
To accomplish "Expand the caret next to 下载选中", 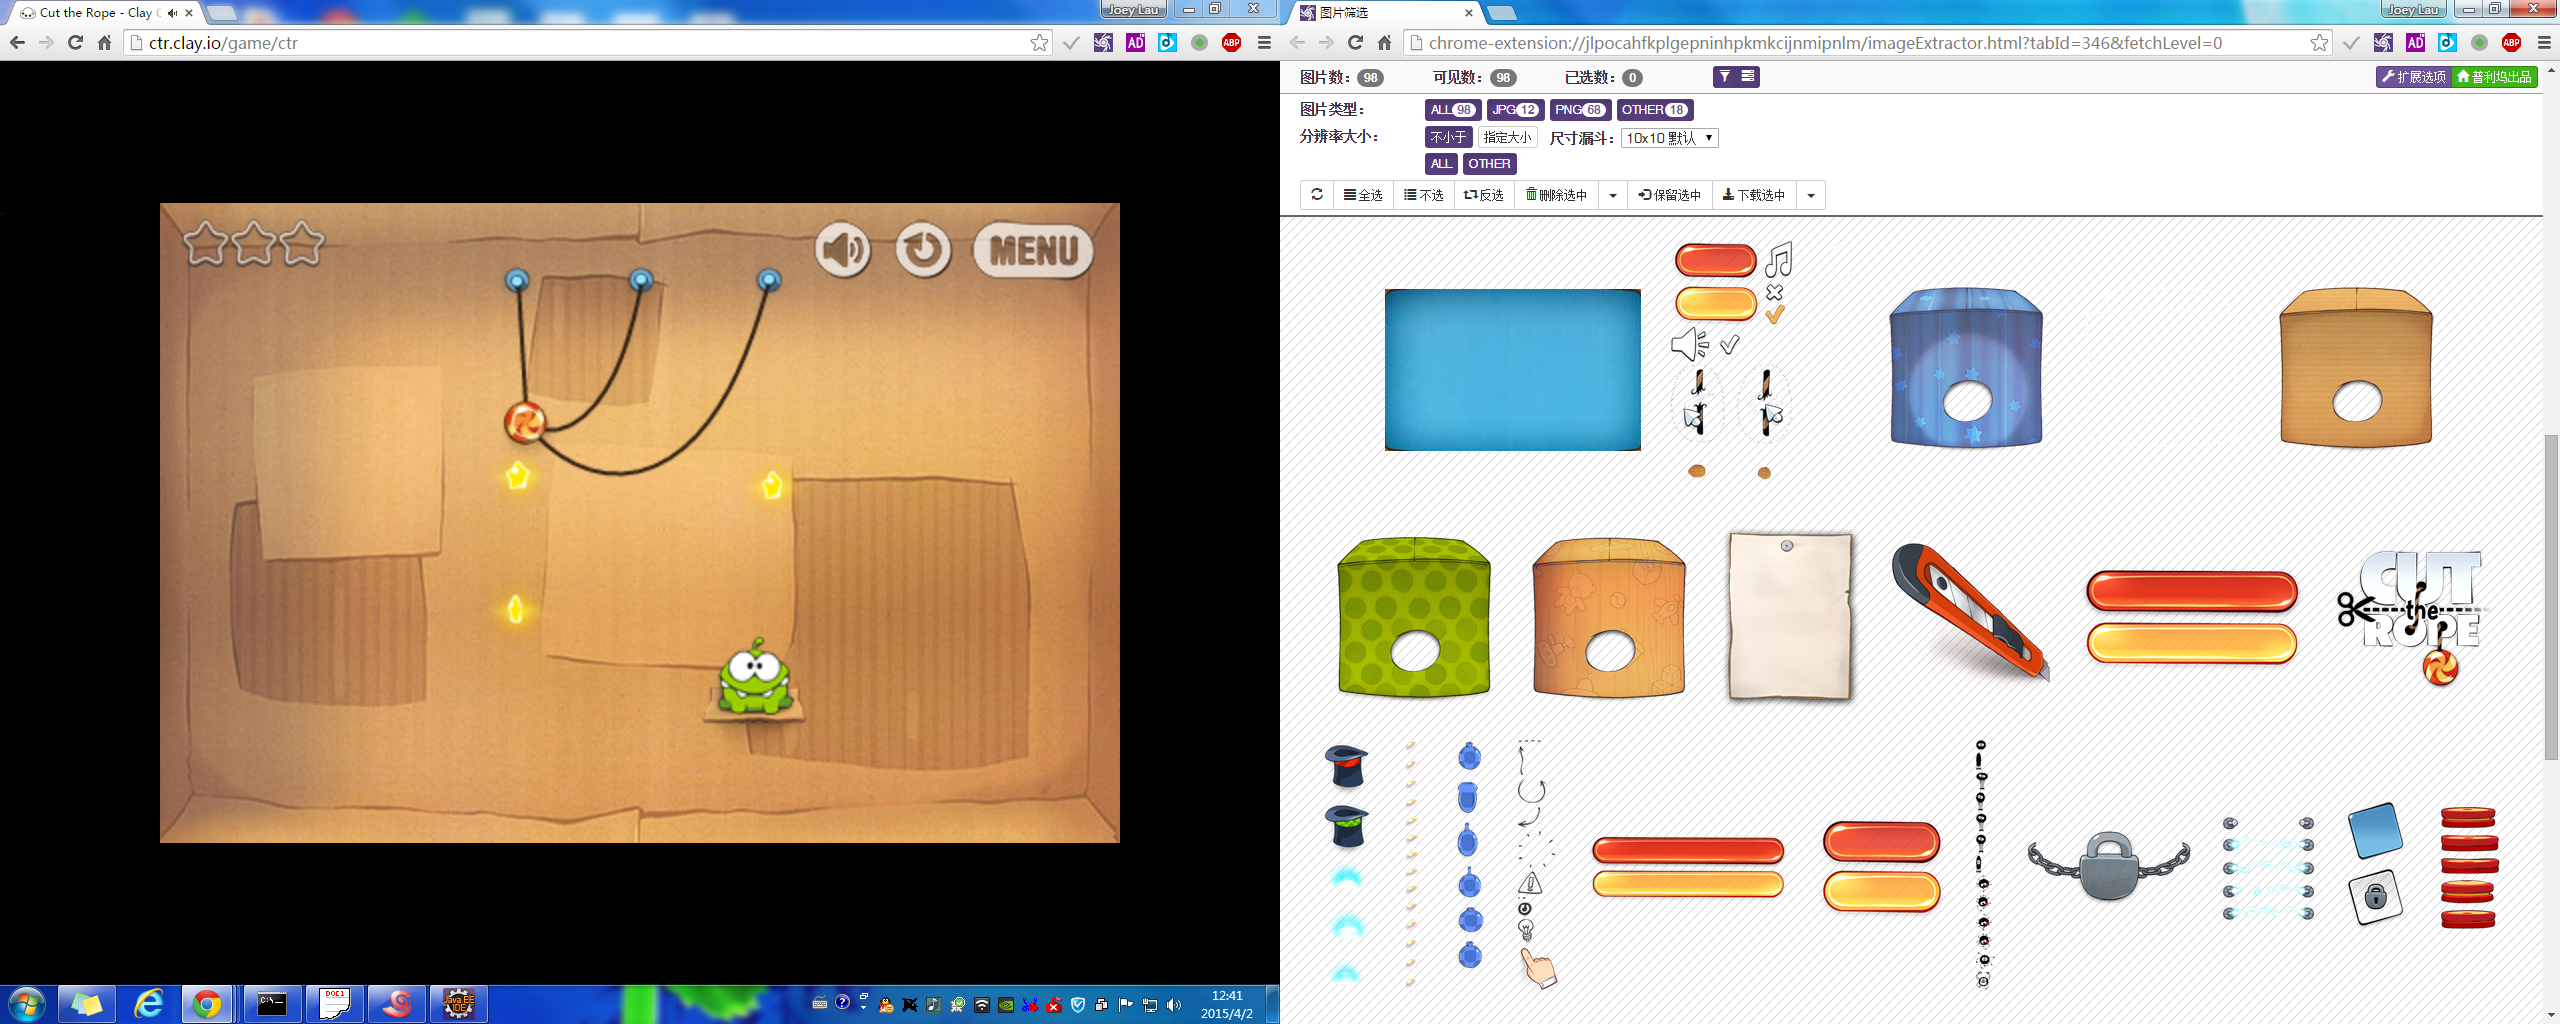I will click(1811, 195).
